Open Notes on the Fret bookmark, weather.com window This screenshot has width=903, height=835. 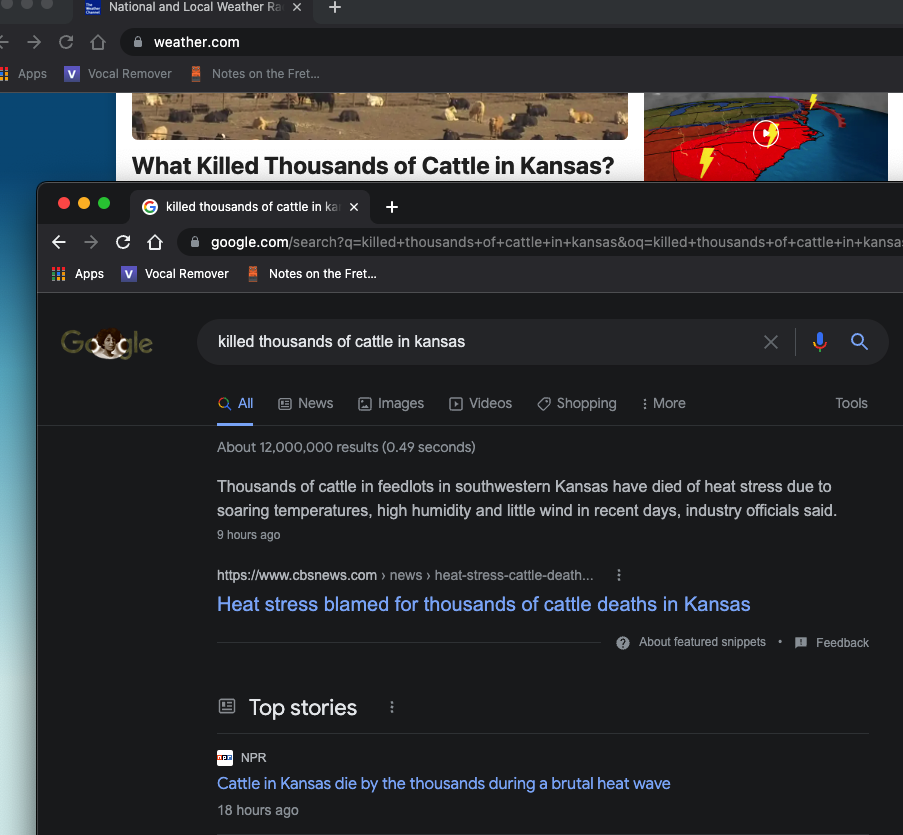(255, 74)
